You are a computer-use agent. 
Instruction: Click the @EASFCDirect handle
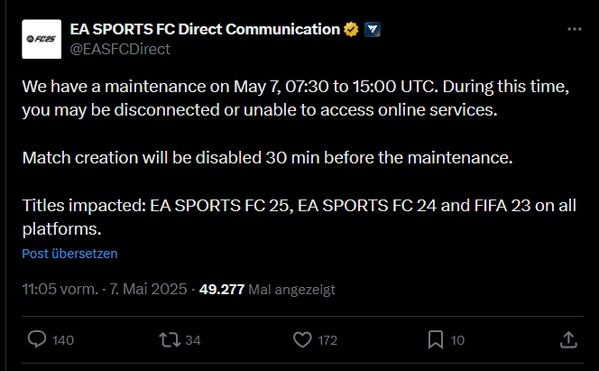click(x=120, y=49)
